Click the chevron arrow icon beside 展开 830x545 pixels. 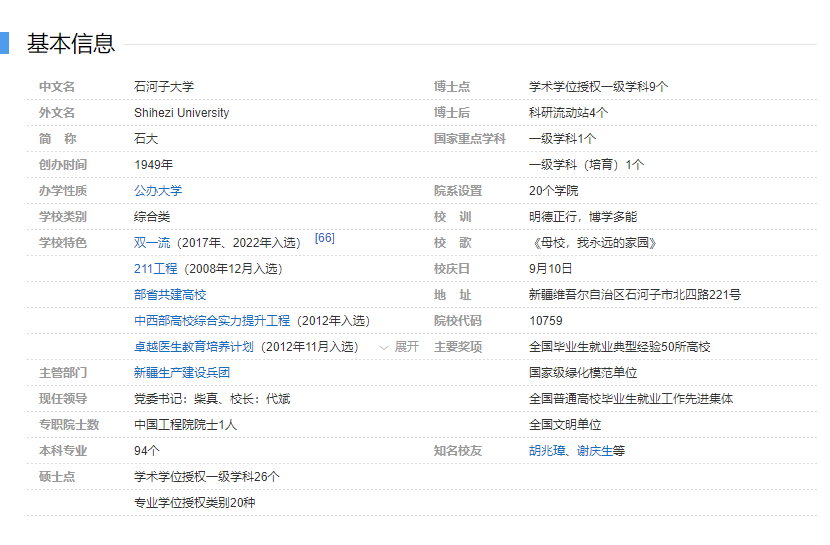(384, 348)
